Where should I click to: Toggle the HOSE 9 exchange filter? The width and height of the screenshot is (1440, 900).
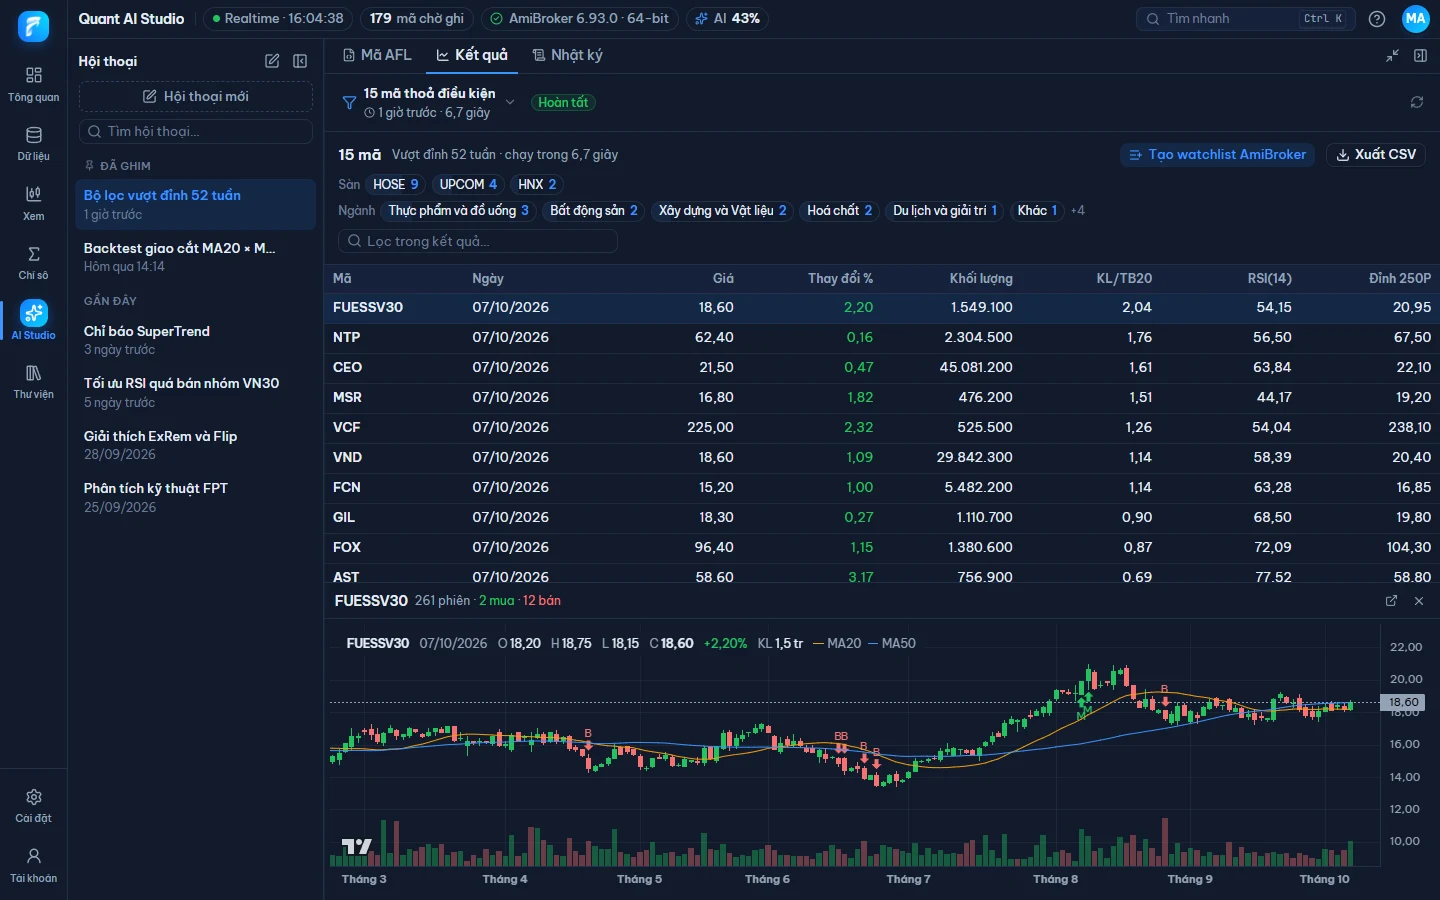pyautogui.click(x=396, y=184)
